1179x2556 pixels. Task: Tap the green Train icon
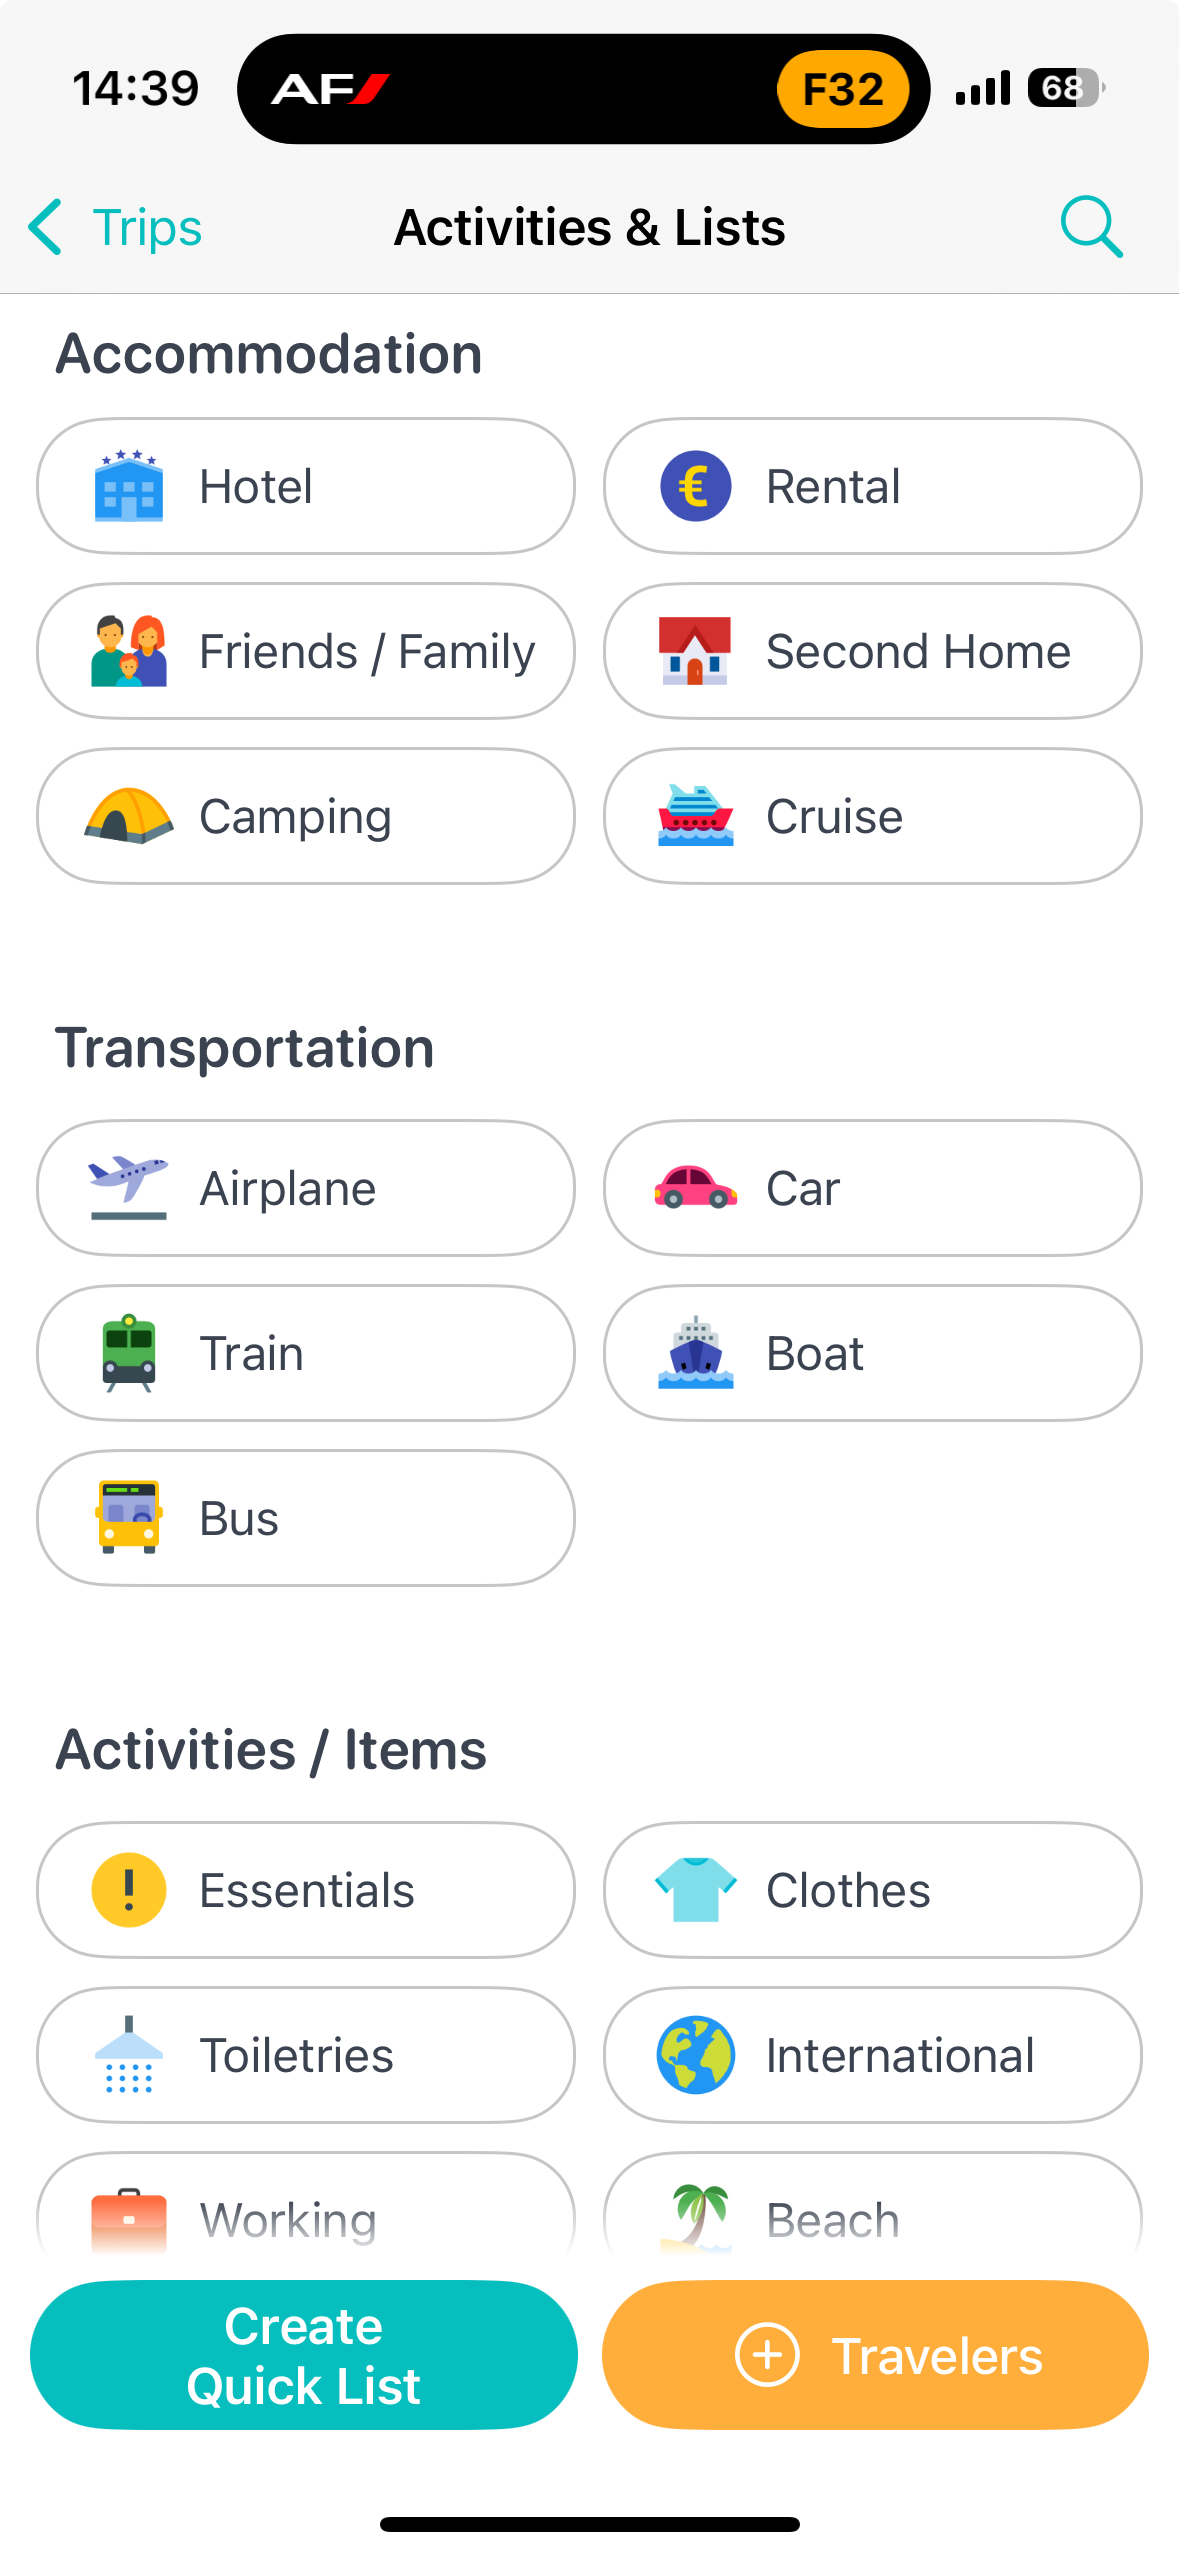click(x=129, y=1353)
